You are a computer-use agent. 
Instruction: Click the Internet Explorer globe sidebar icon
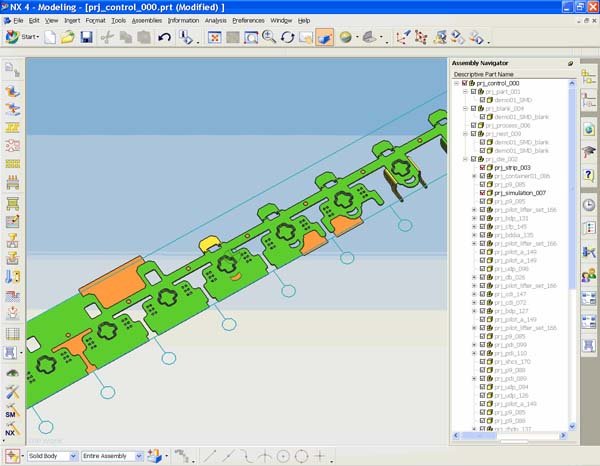pyautogui.click(x=589, y=129)
